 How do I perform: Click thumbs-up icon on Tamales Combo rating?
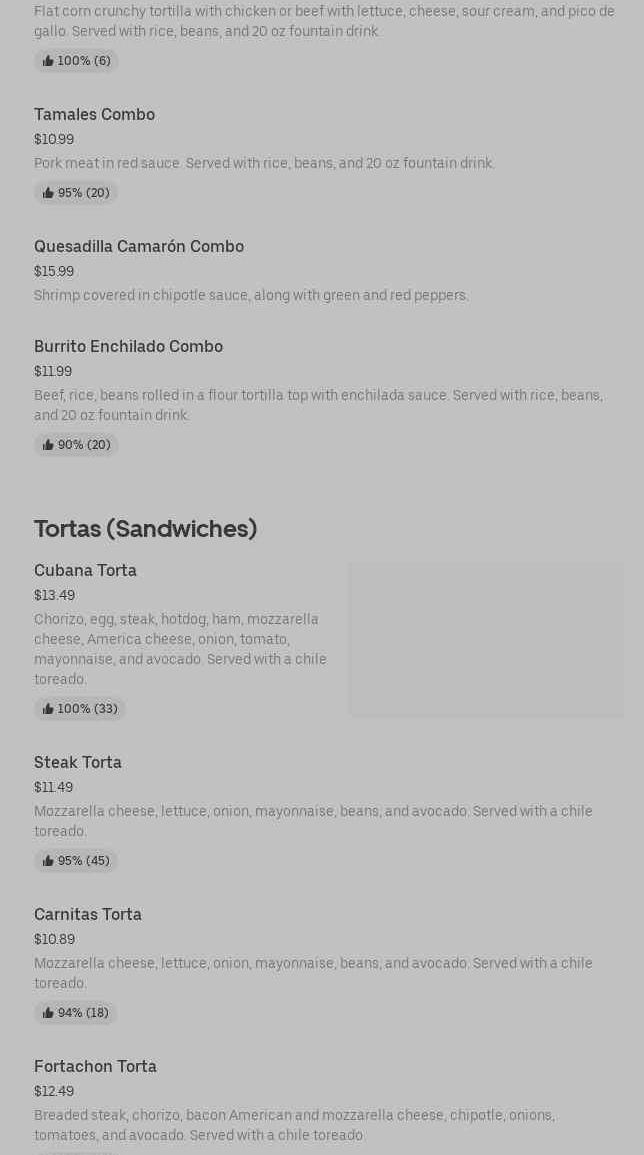tap(48, 193)
